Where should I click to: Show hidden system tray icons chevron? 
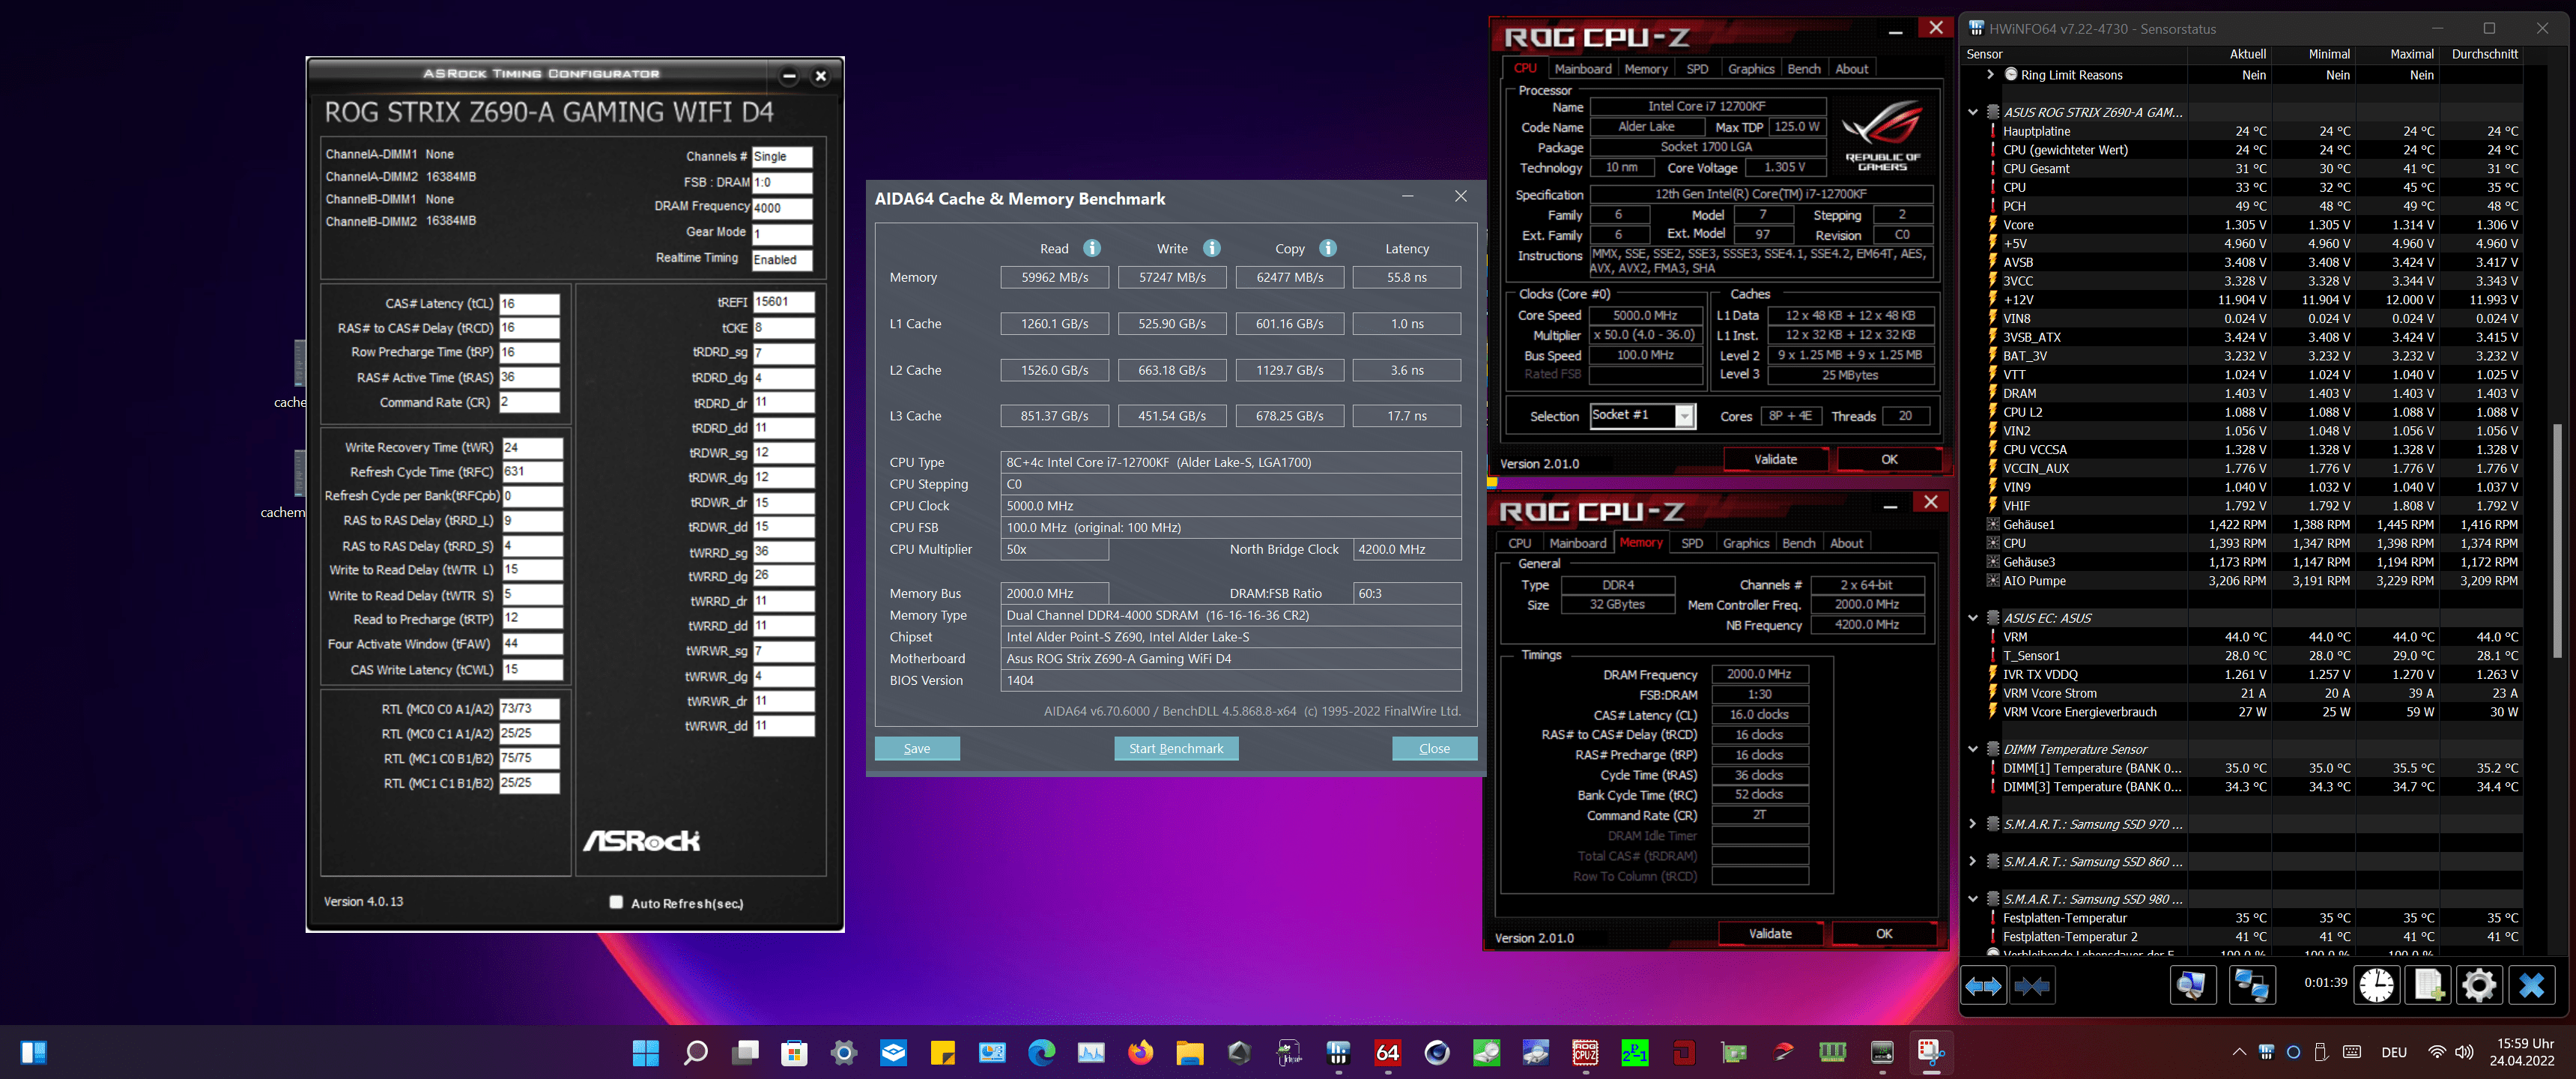pos(2239,1052)
